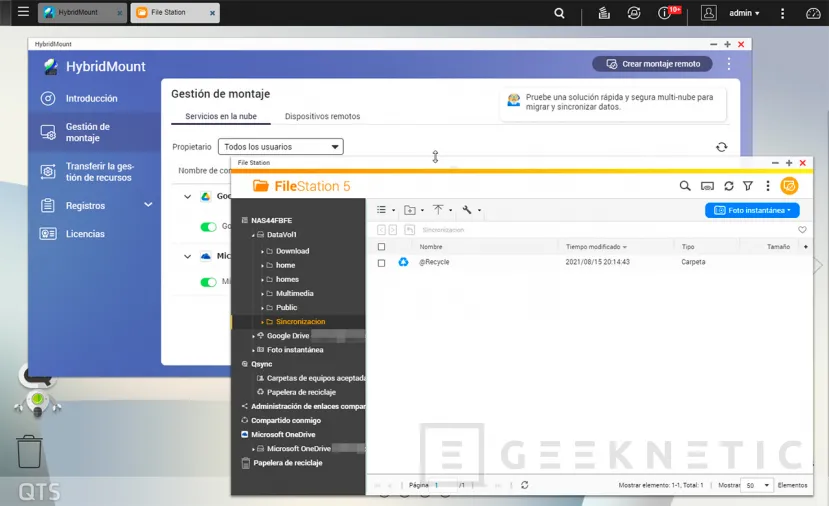Open Introducción in HybridMount sidebar
This screenshot has width=829, height=506.
pos(91,98)
